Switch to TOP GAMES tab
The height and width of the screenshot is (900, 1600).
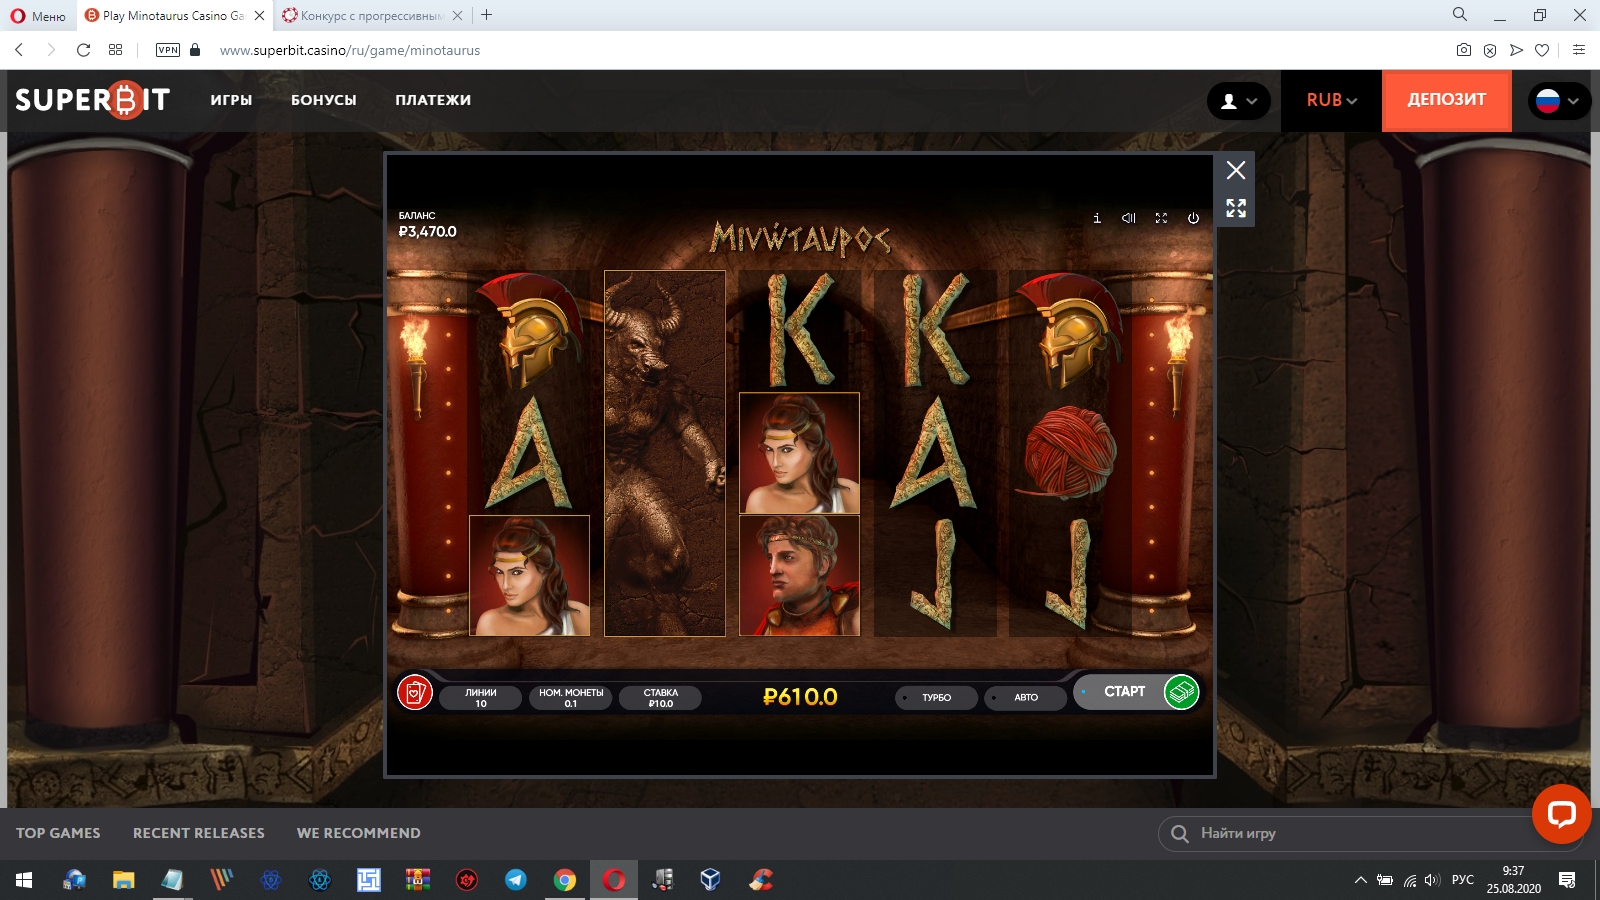point(58,833)
